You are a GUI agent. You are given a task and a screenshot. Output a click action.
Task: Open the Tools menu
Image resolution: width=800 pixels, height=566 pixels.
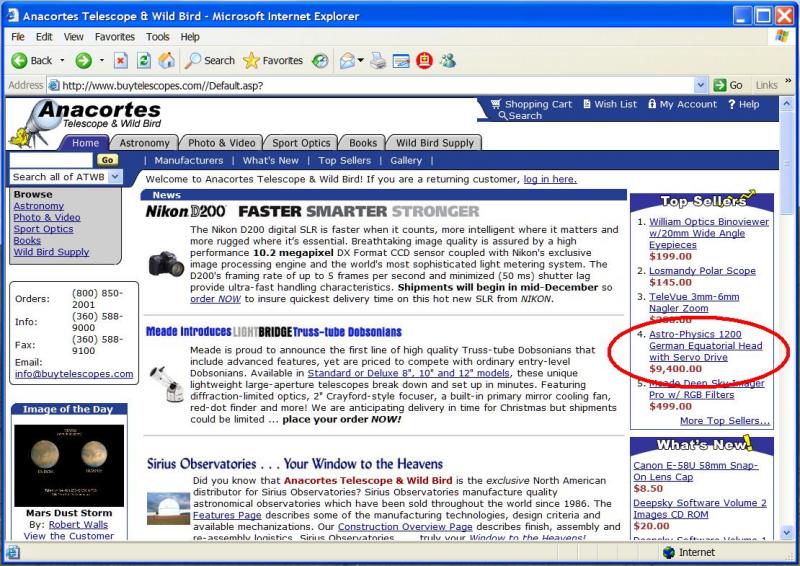(x=158, y=37)
